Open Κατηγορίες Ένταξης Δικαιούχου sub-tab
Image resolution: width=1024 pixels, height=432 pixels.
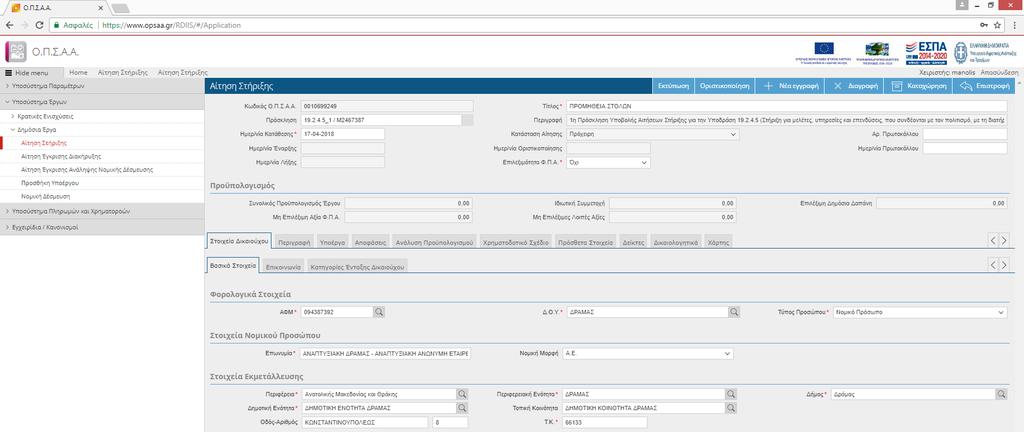coord(357,267)
